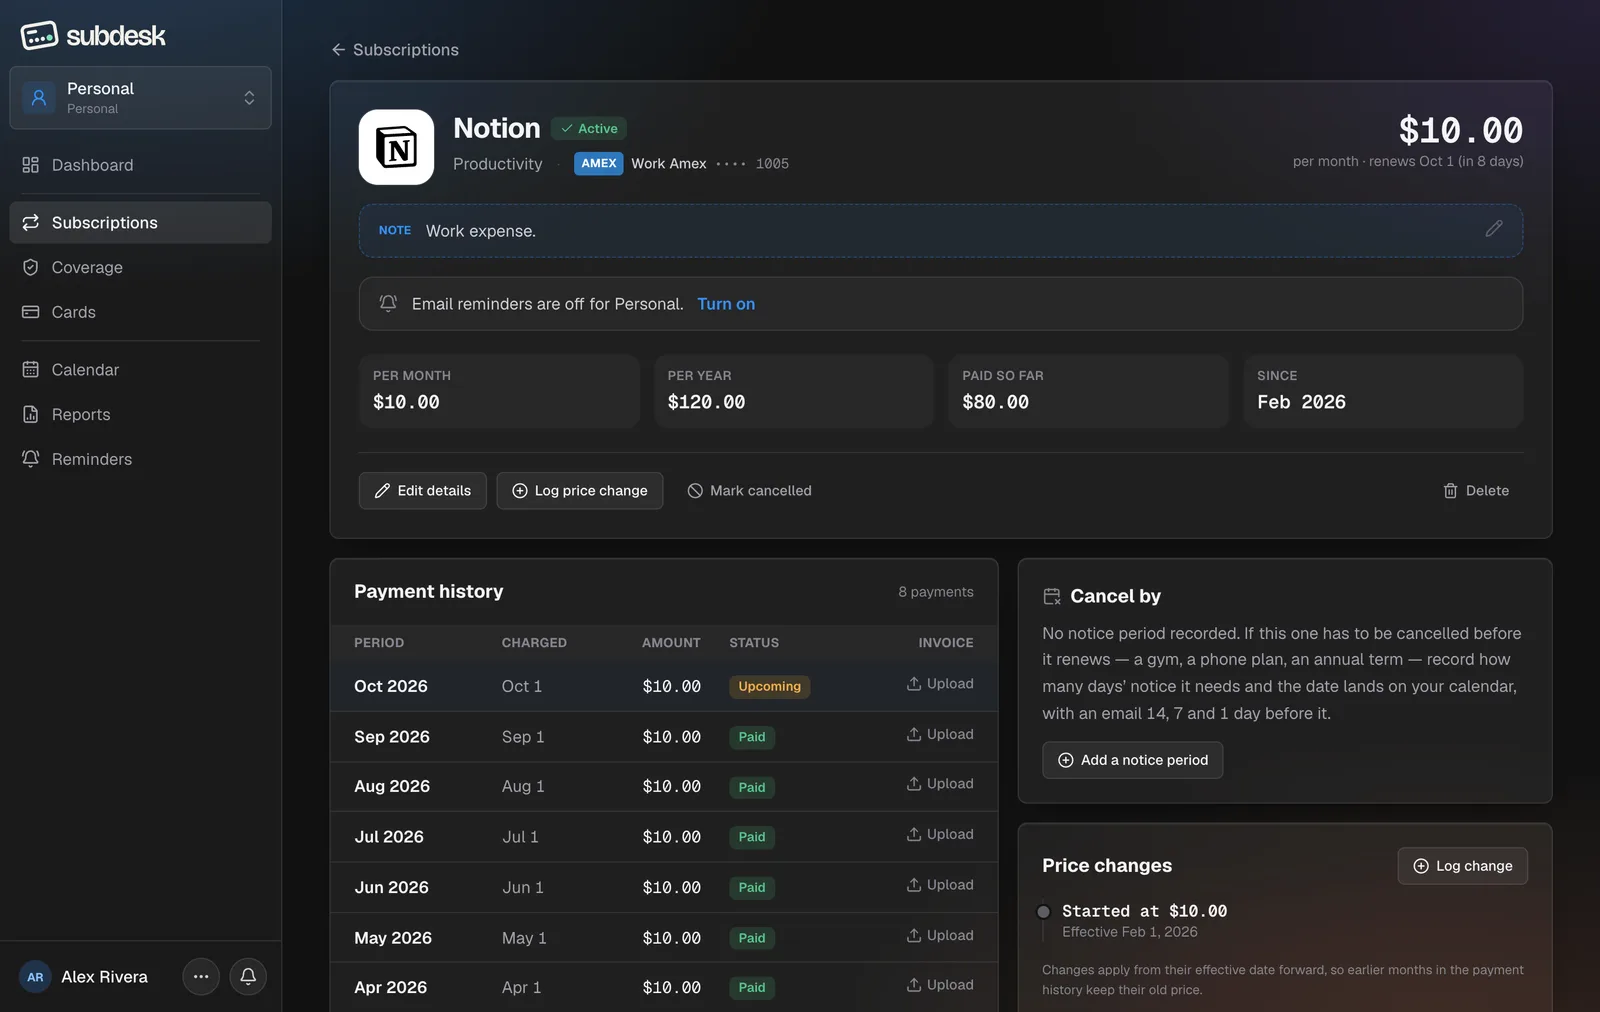Click the Productivity category label
1600x1012 pixels.
click(498, 164)
